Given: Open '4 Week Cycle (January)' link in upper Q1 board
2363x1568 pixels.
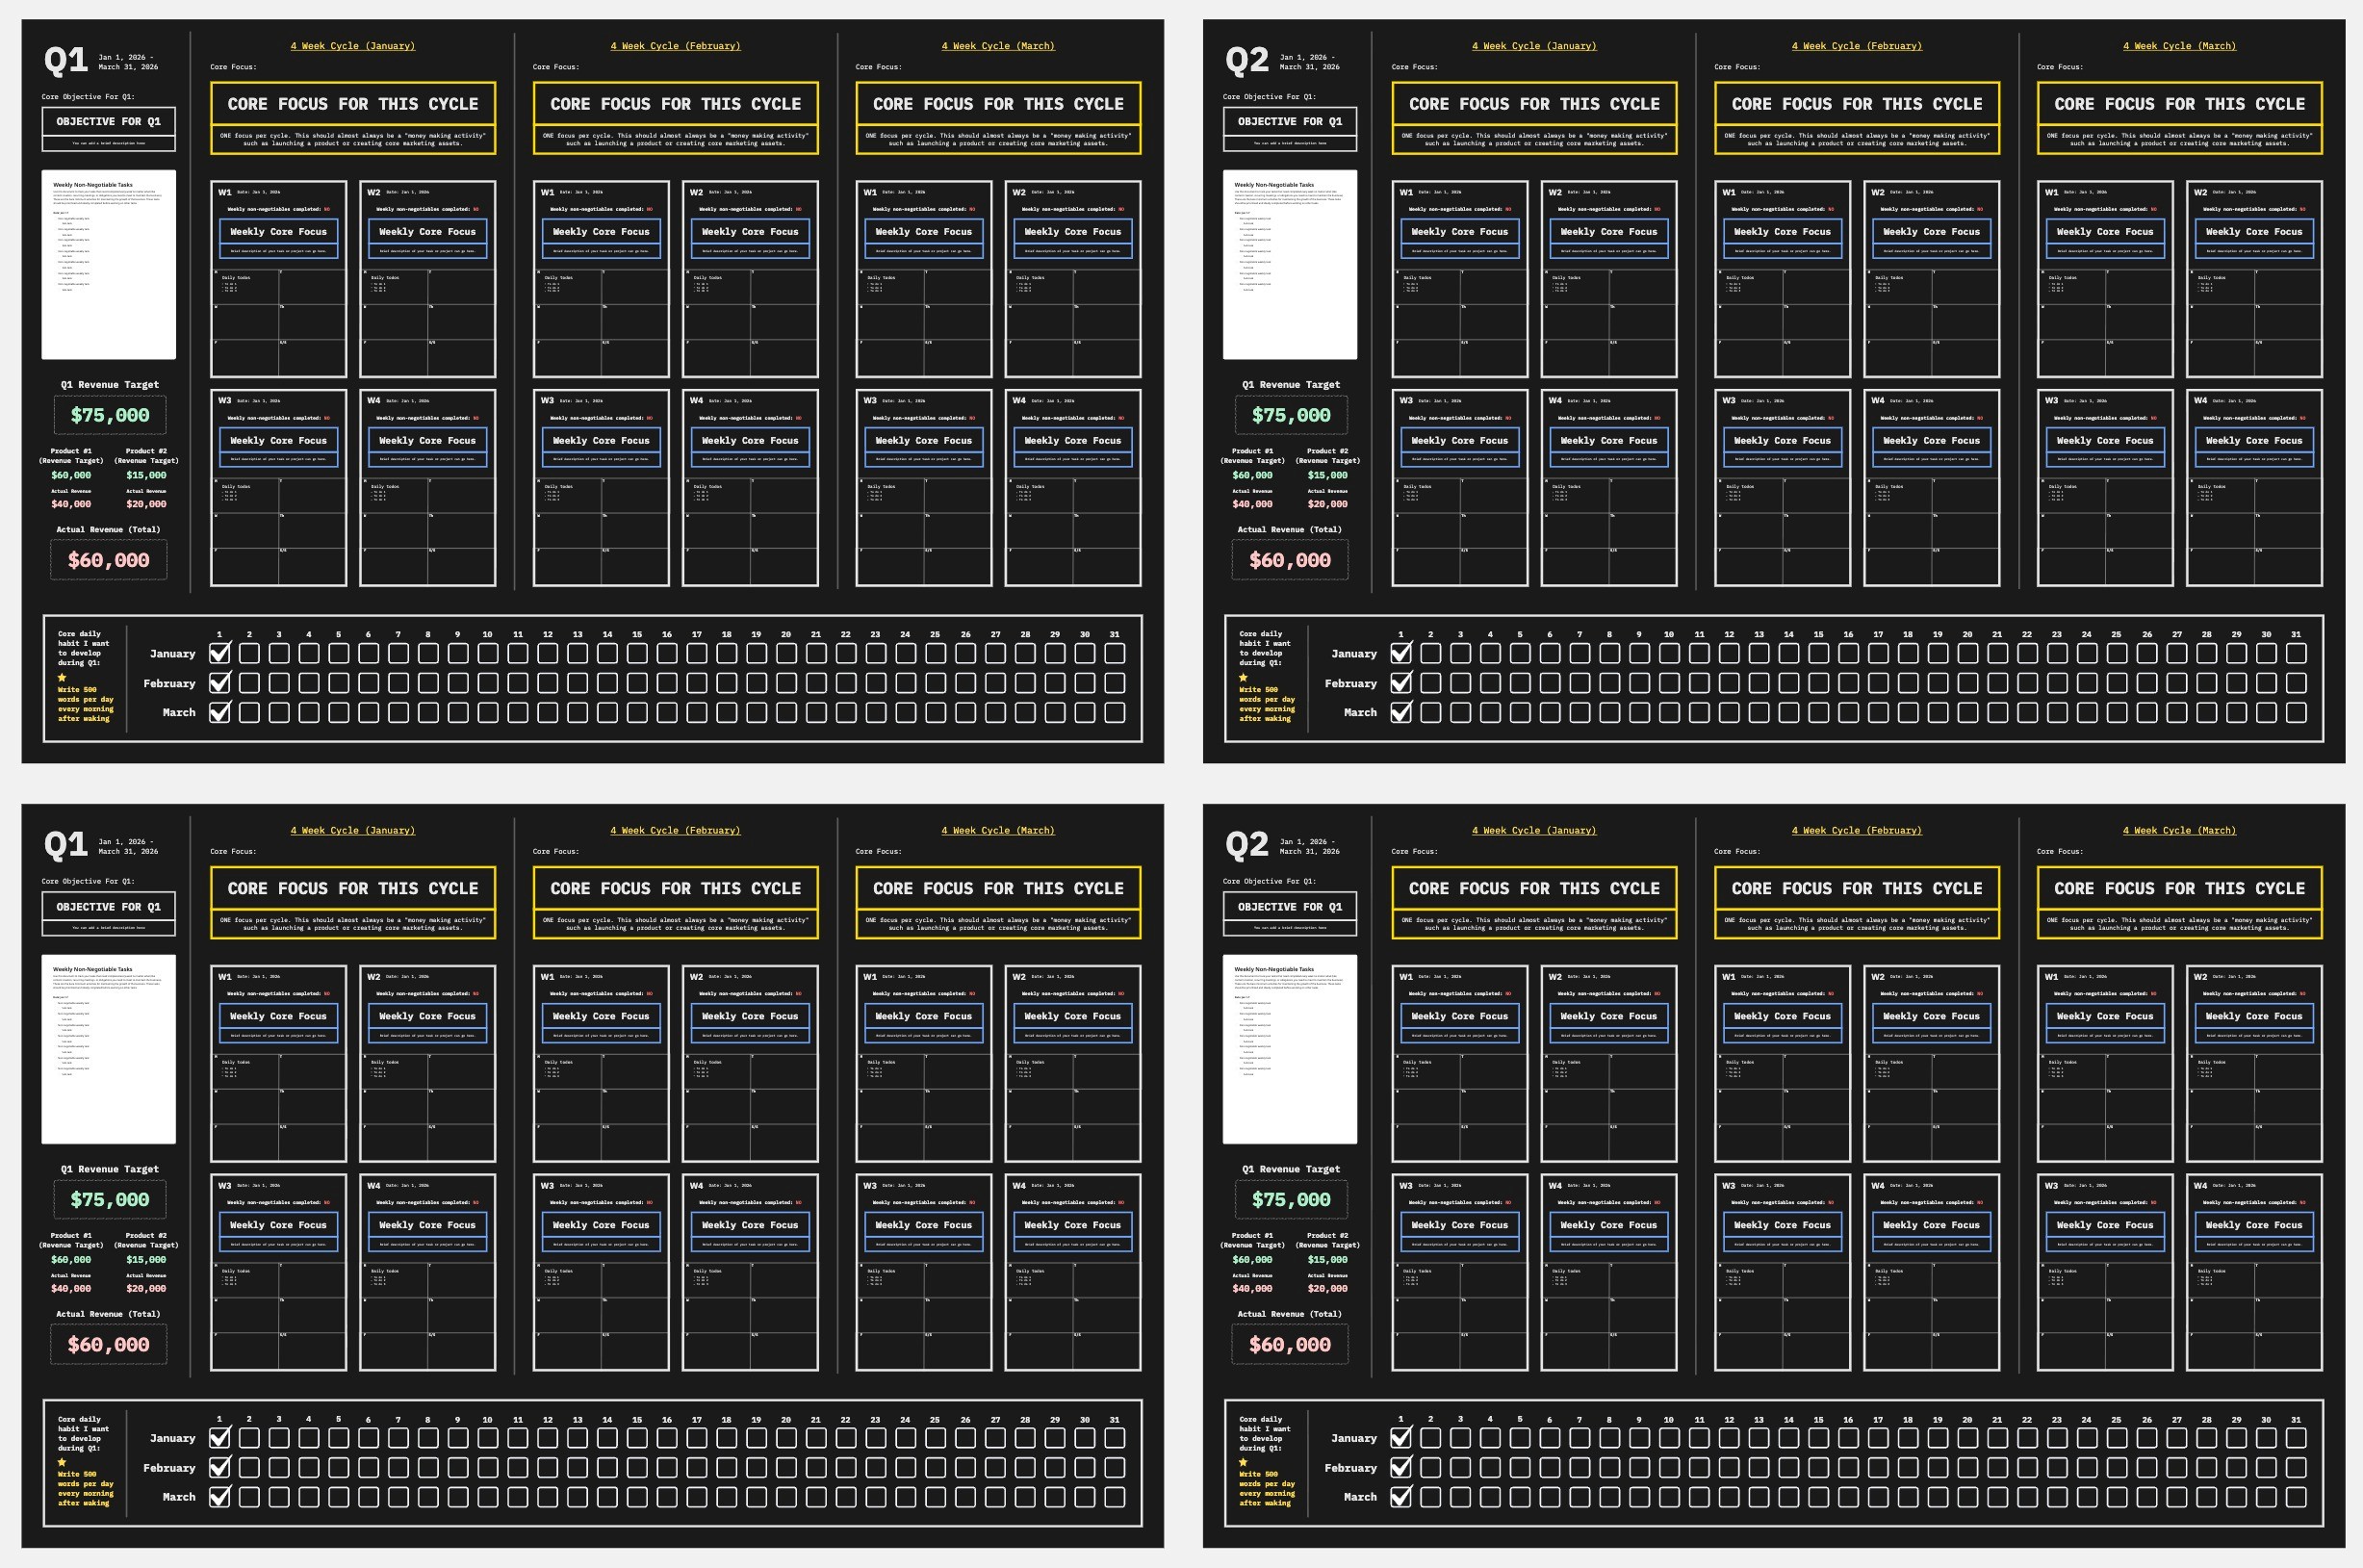Looking at the screenshot, I should click(x=352, y=46).
